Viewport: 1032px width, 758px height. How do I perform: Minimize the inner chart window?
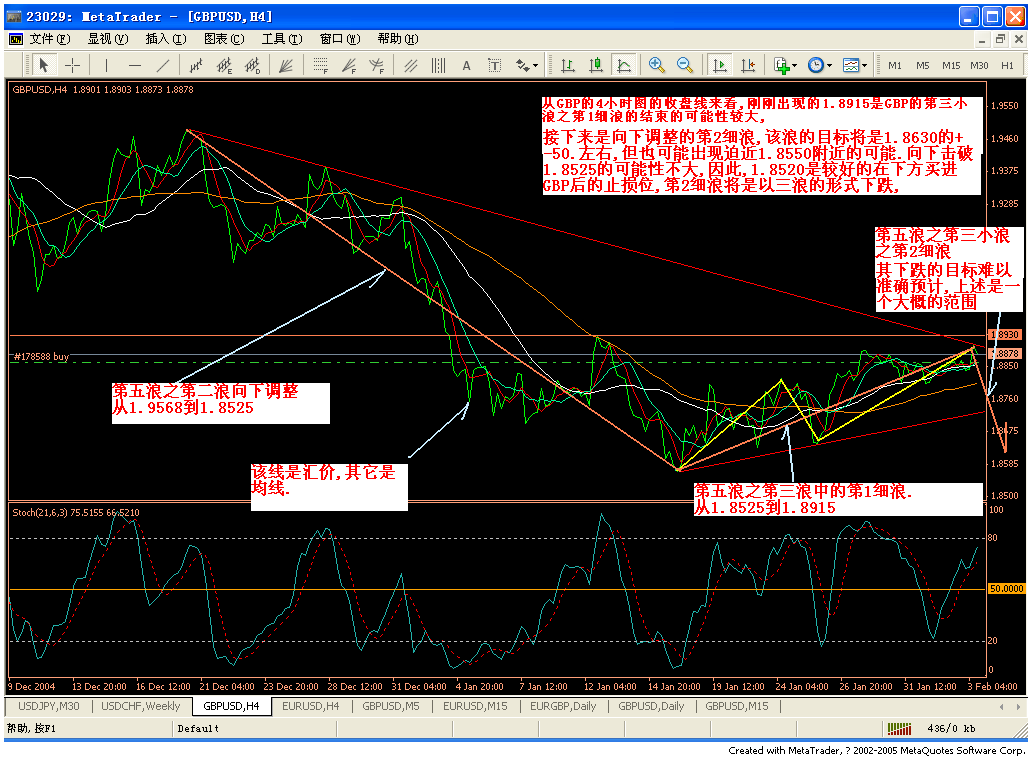pos(982,39)
